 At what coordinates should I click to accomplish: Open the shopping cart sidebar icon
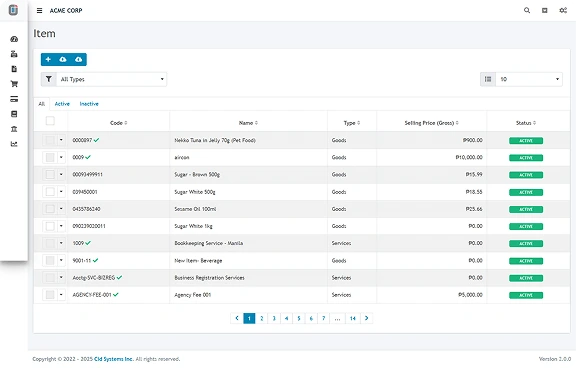[14, 84]
